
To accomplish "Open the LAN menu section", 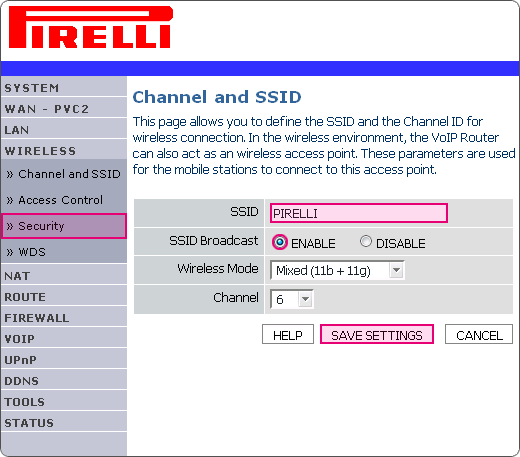I will pos(64,130).
